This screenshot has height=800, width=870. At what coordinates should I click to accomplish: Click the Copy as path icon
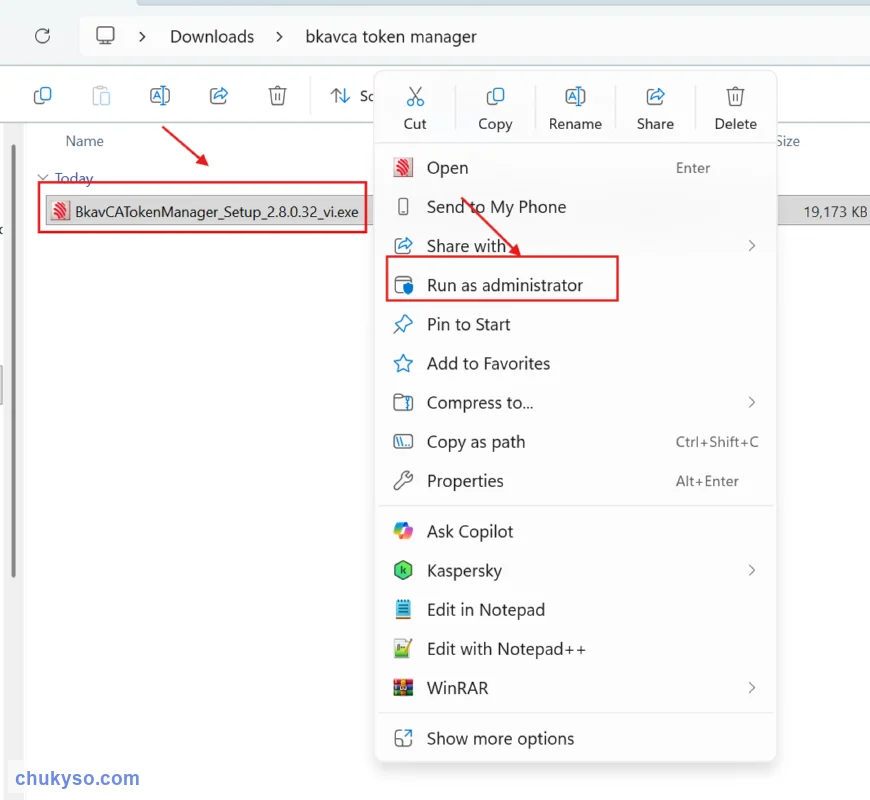(x=403, y=442)
